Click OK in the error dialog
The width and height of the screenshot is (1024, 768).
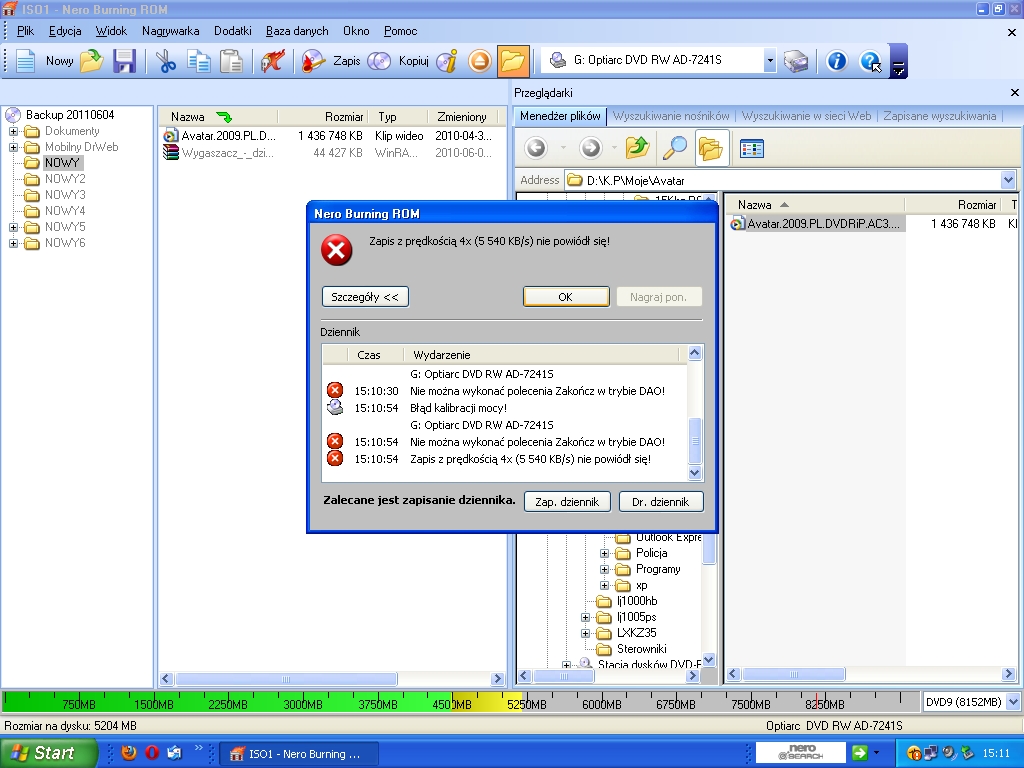tap(566, 296)
